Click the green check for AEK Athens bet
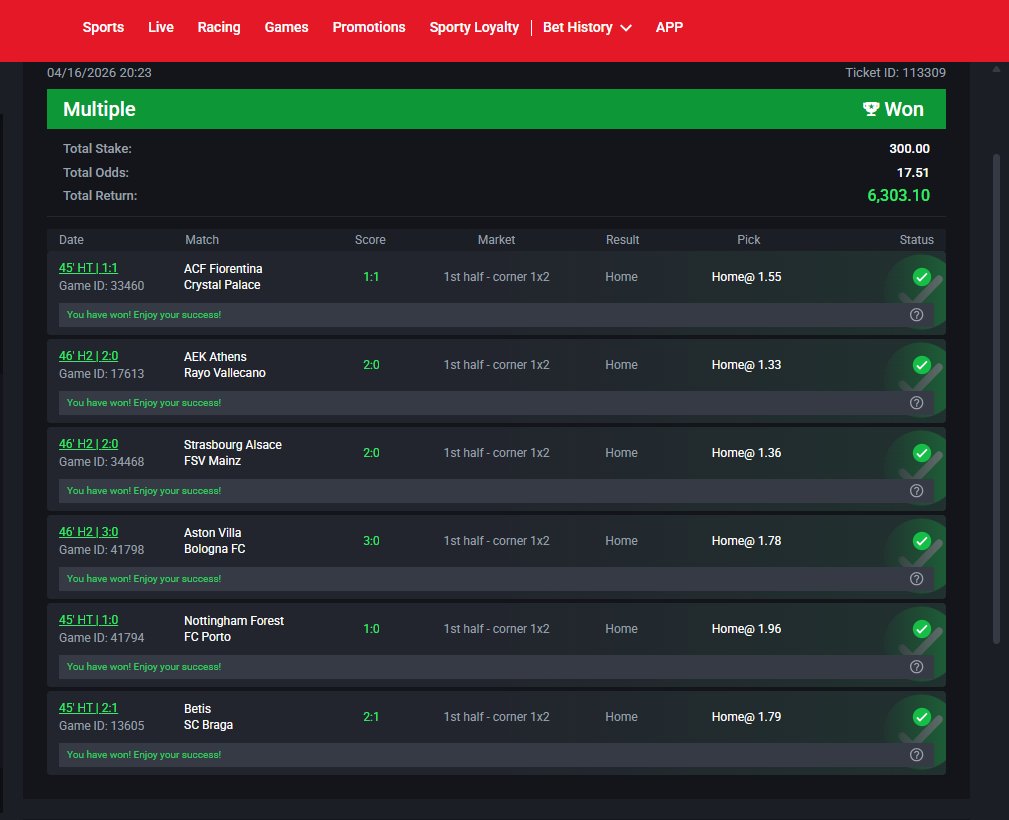Viewport: 1009px width, 820px height. point(921,365)
